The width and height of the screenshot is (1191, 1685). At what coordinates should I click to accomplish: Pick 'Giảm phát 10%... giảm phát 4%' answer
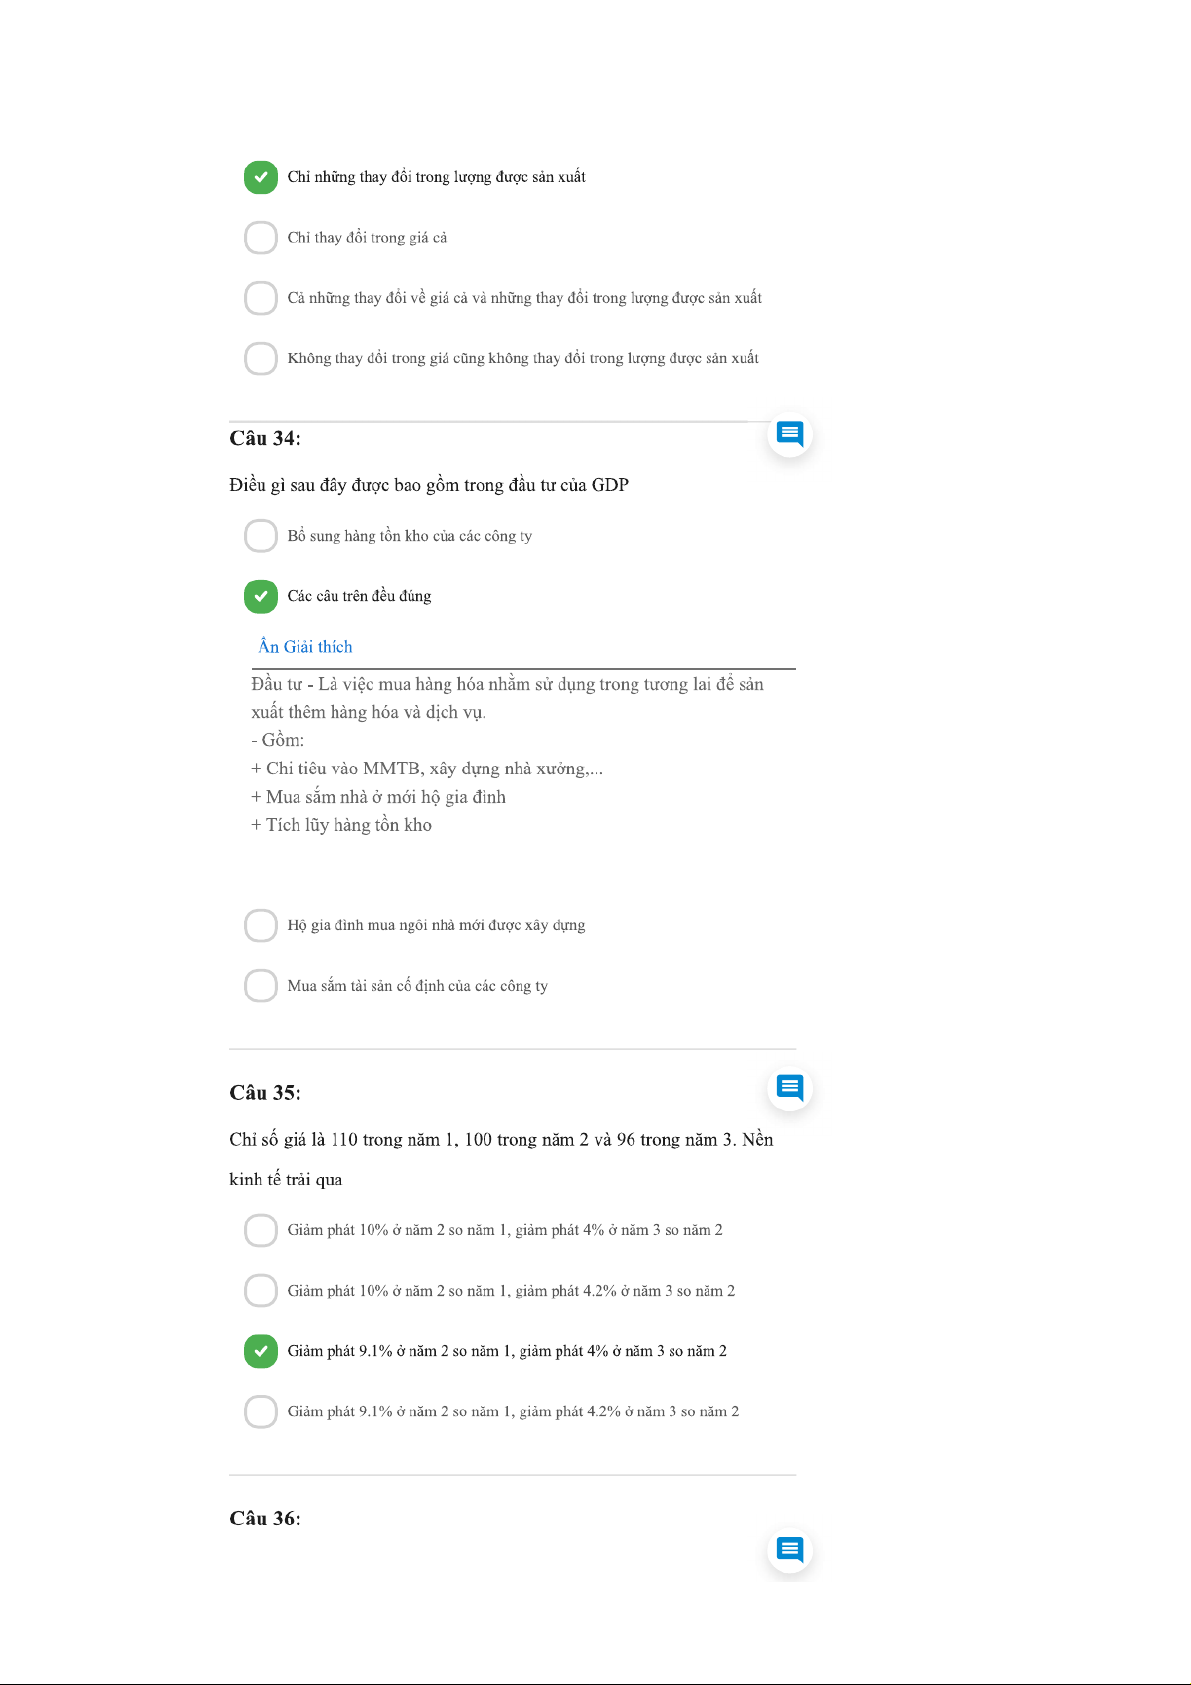click(261, 1230)
